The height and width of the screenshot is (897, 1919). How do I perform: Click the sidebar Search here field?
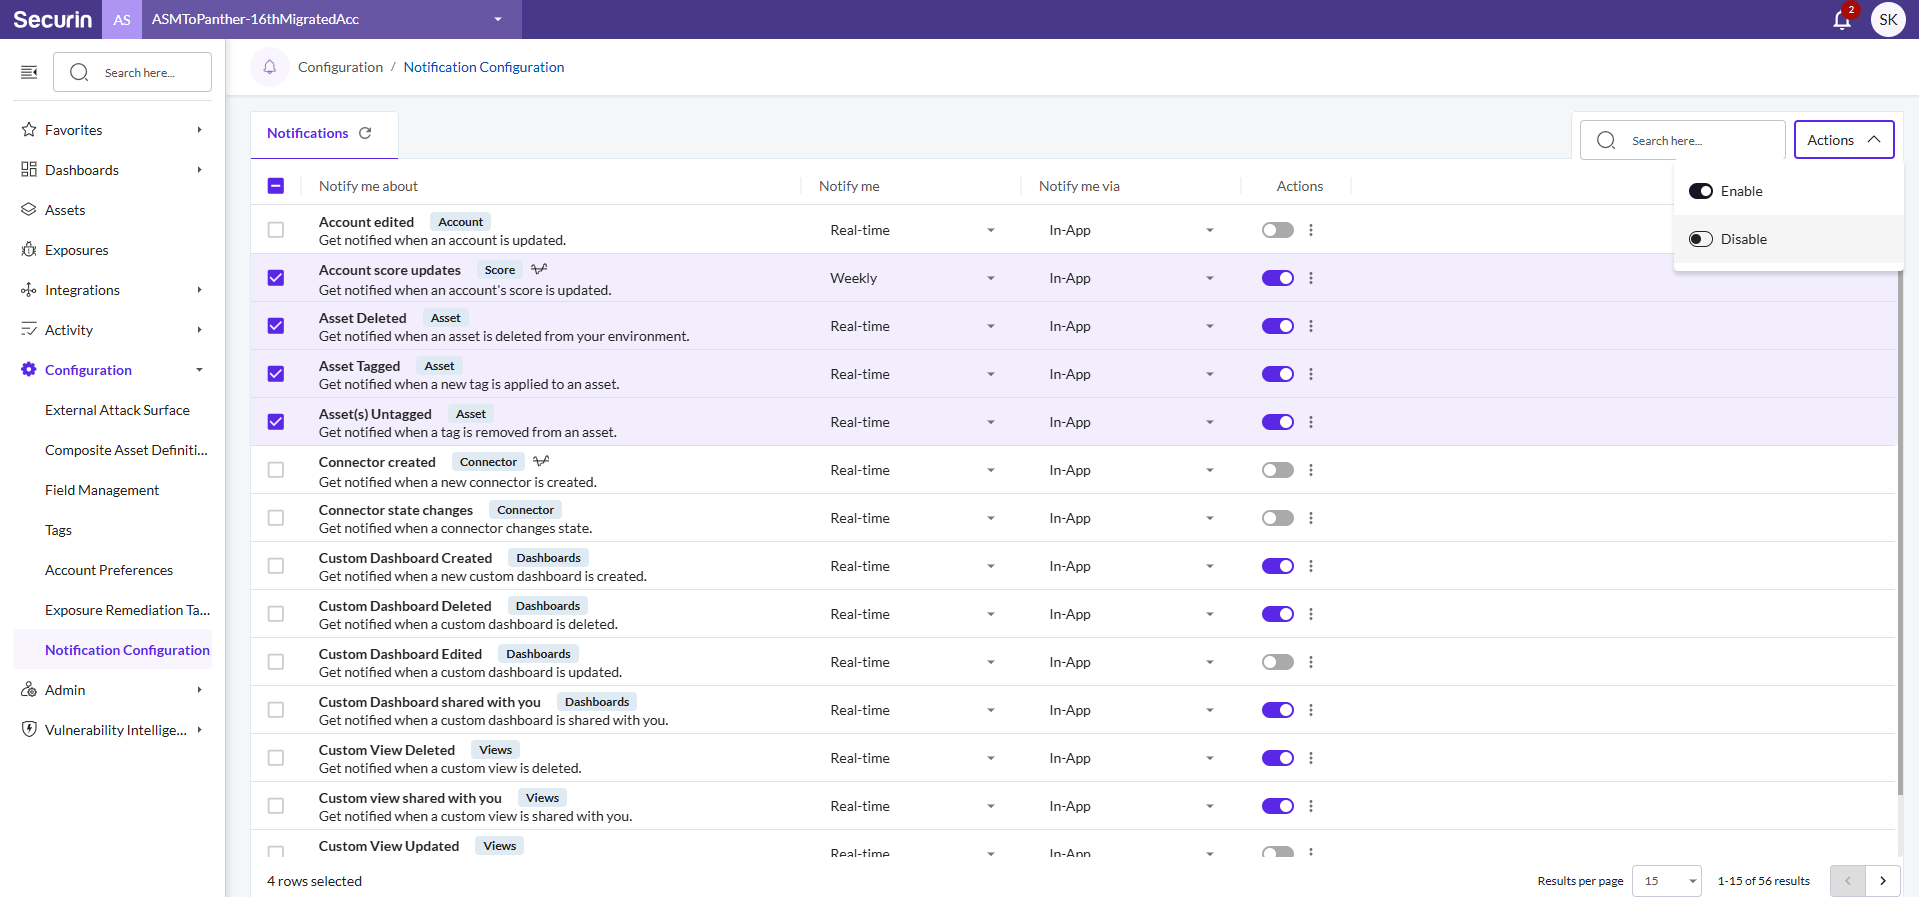point(132,72)
